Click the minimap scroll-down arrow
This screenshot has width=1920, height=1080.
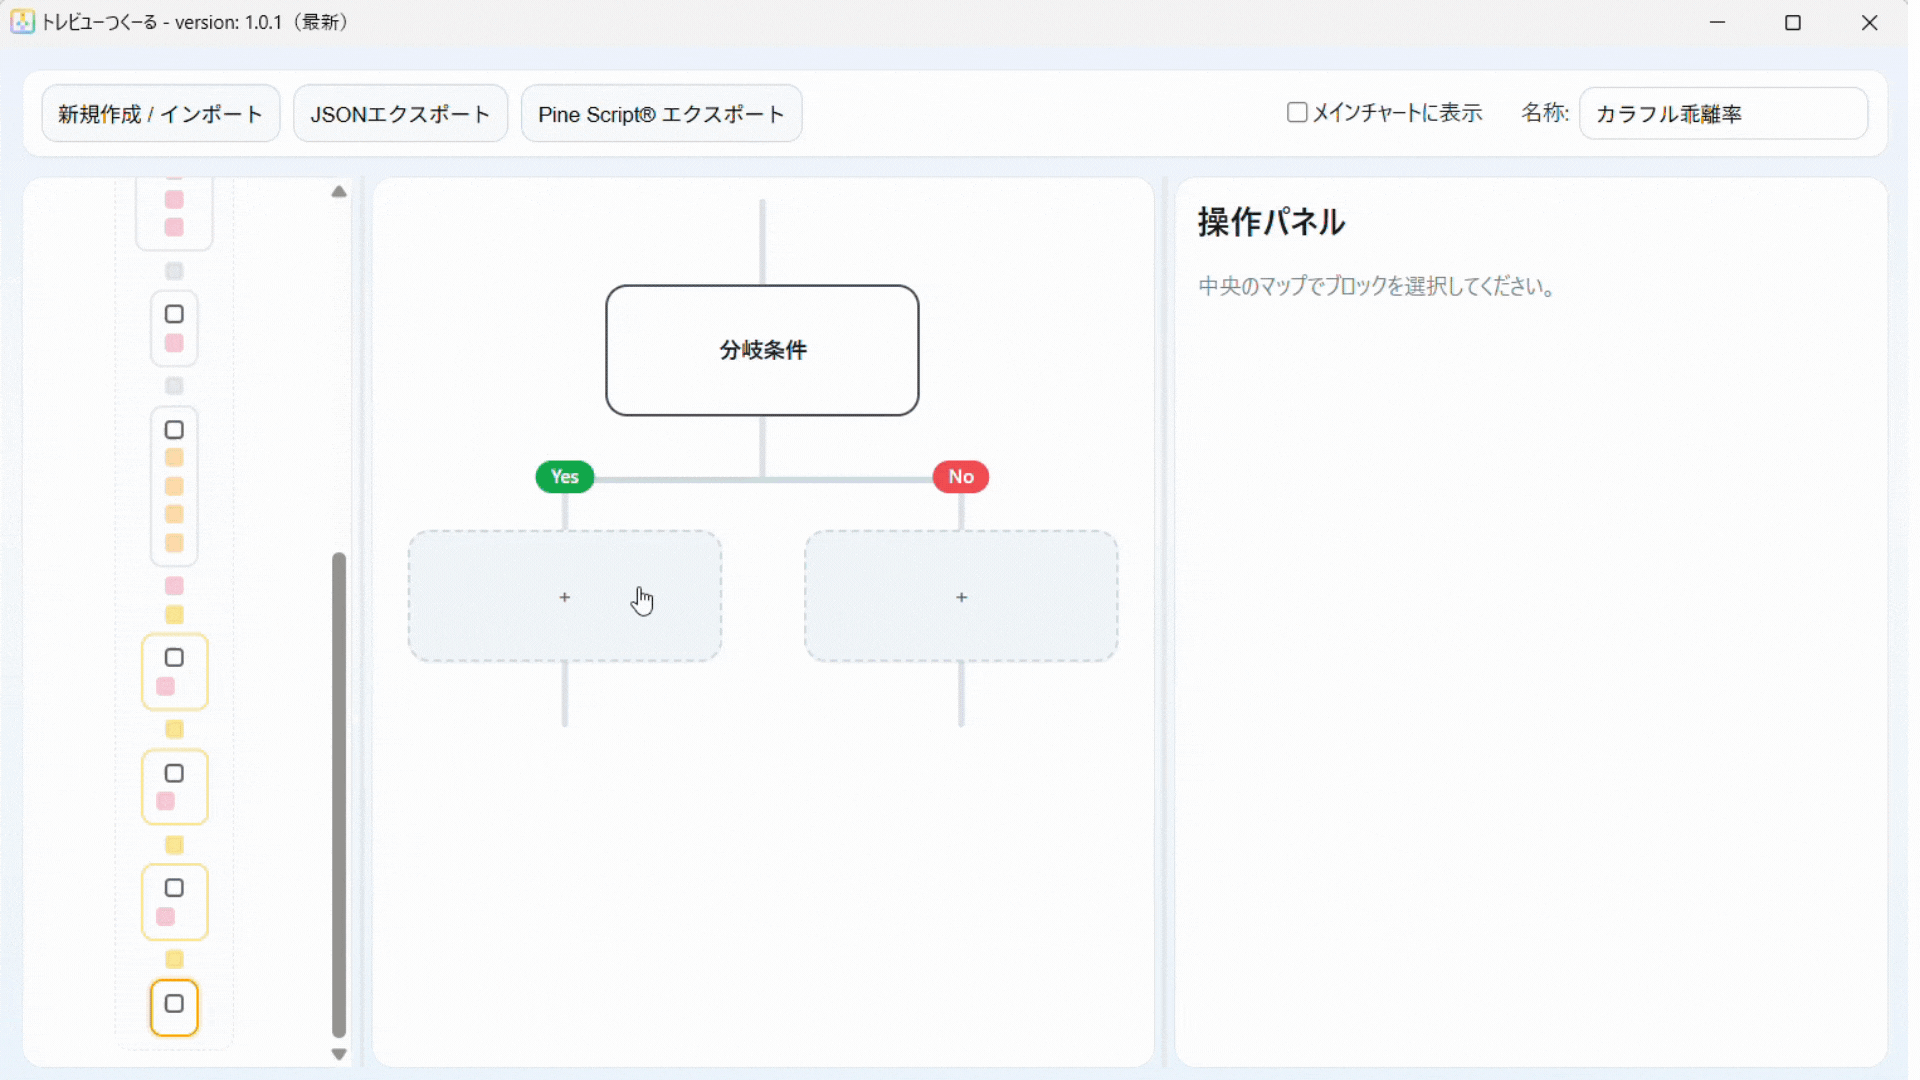click(x=339, y=1054)
